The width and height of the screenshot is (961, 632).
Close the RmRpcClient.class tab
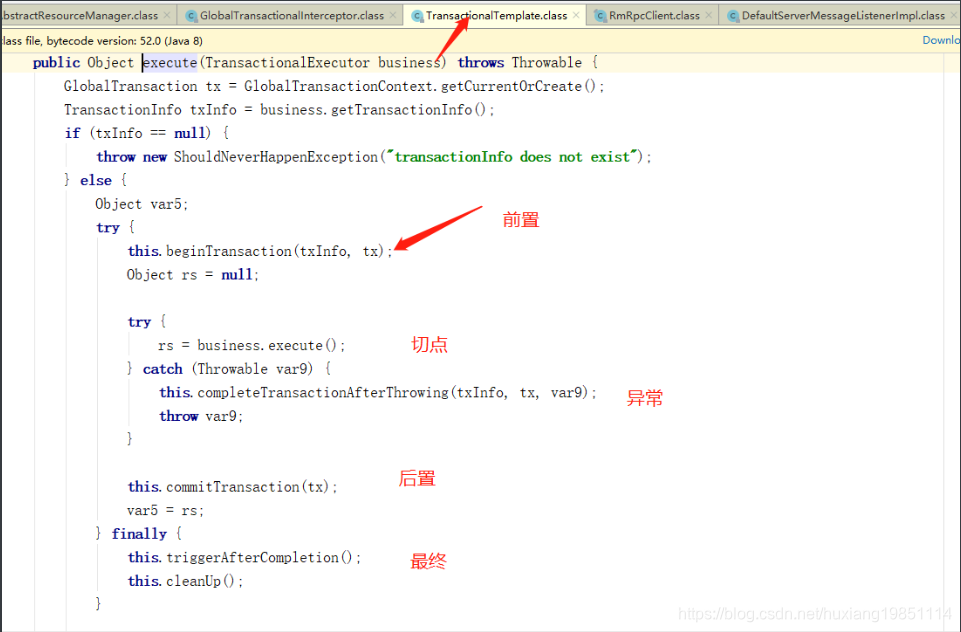point(708,15)
